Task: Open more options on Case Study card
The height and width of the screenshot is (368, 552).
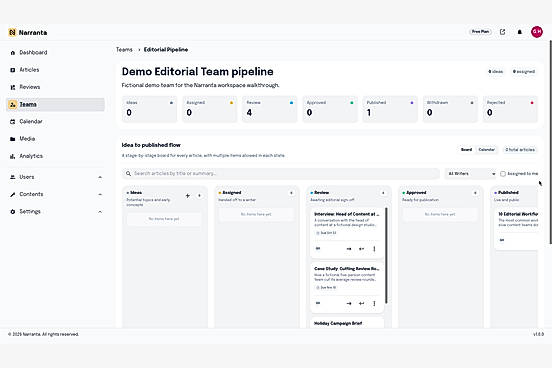Action: 374,304
